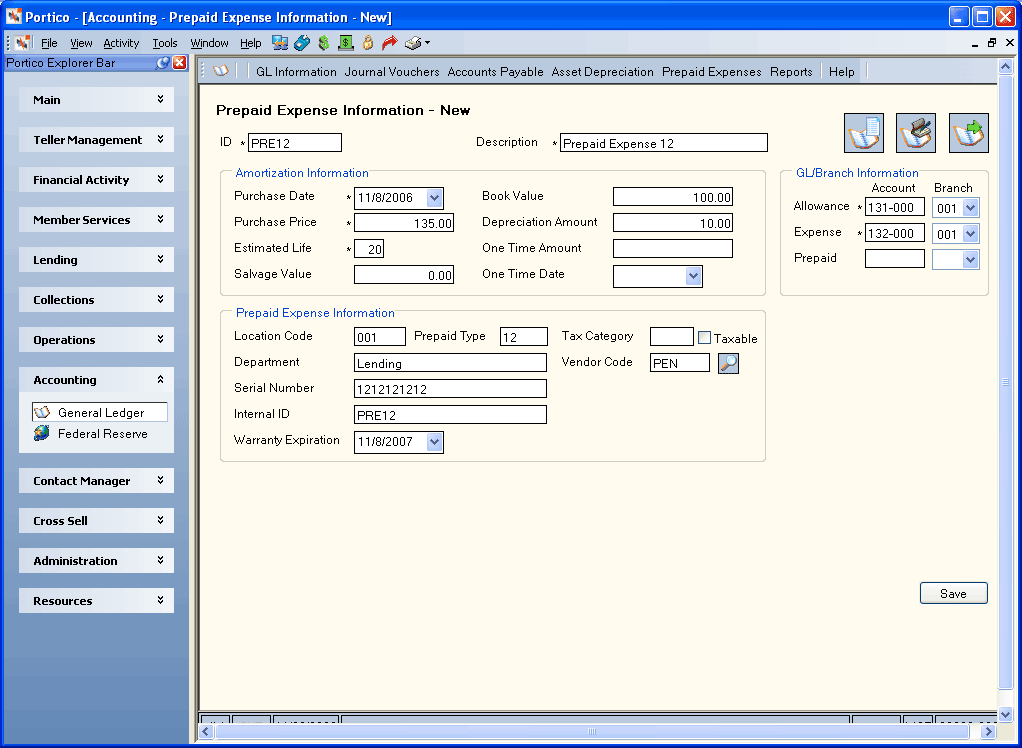The height and width of the screenshot is (748, 1022).
Task: Expand the Operations section
Action: point(96,340)
